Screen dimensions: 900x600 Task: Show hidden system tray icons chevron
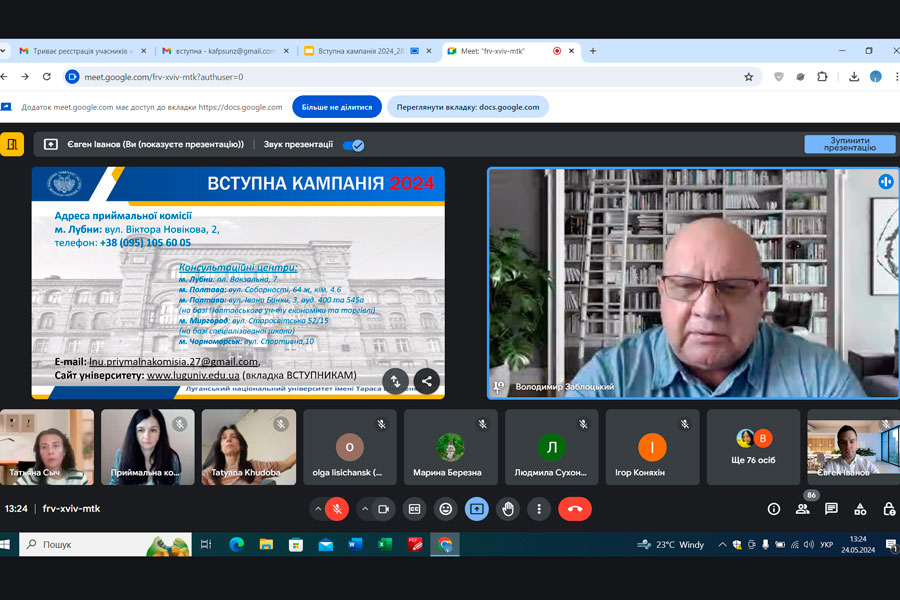722,544
